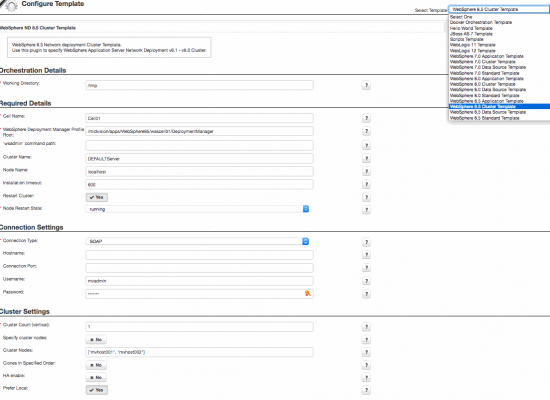Click the Select Template combo box
Image resolution: width=550 pixels, height=400 pixels.
coord(499,9)
